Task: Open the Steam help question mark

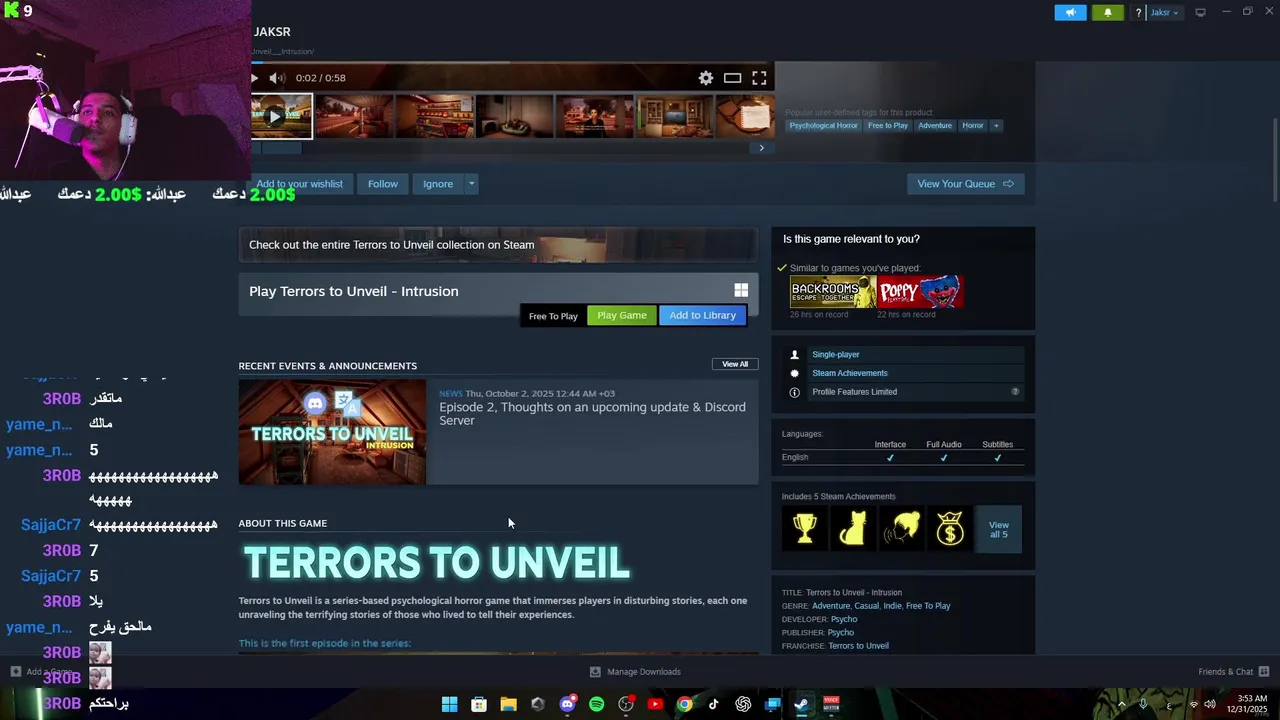Action: [1138, 12]
